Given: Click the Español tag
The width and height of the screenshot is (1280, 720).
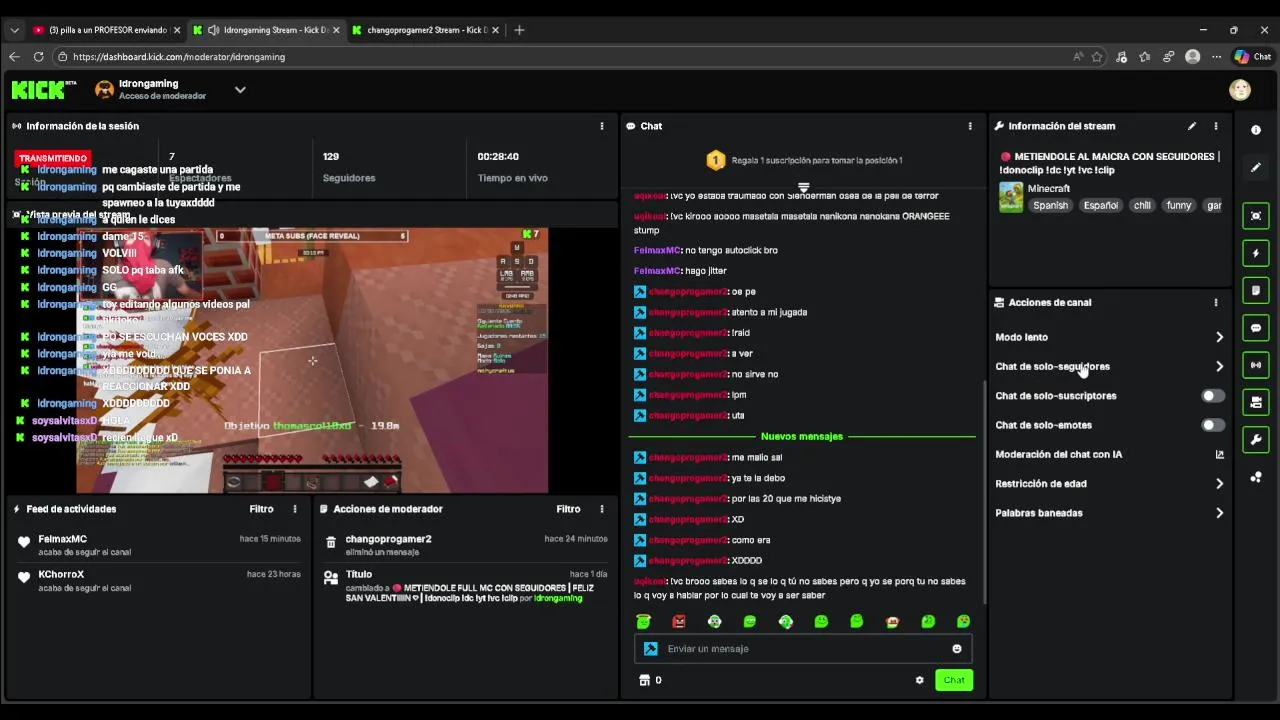Looking at the screenshot, I should click(x=1100, y=205).
